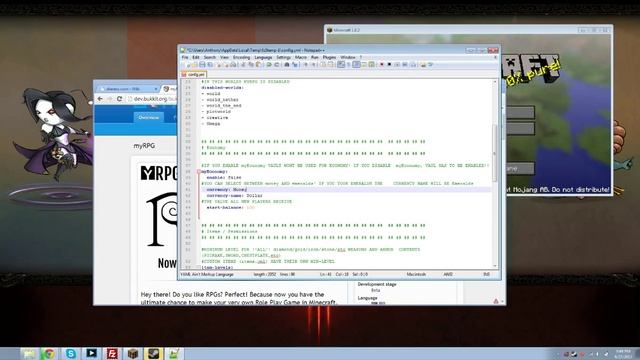This screenshot has width=640, height=360.
Task: Click the Print icon in Notepad++ toolbar
Action: tap(233, 64)
